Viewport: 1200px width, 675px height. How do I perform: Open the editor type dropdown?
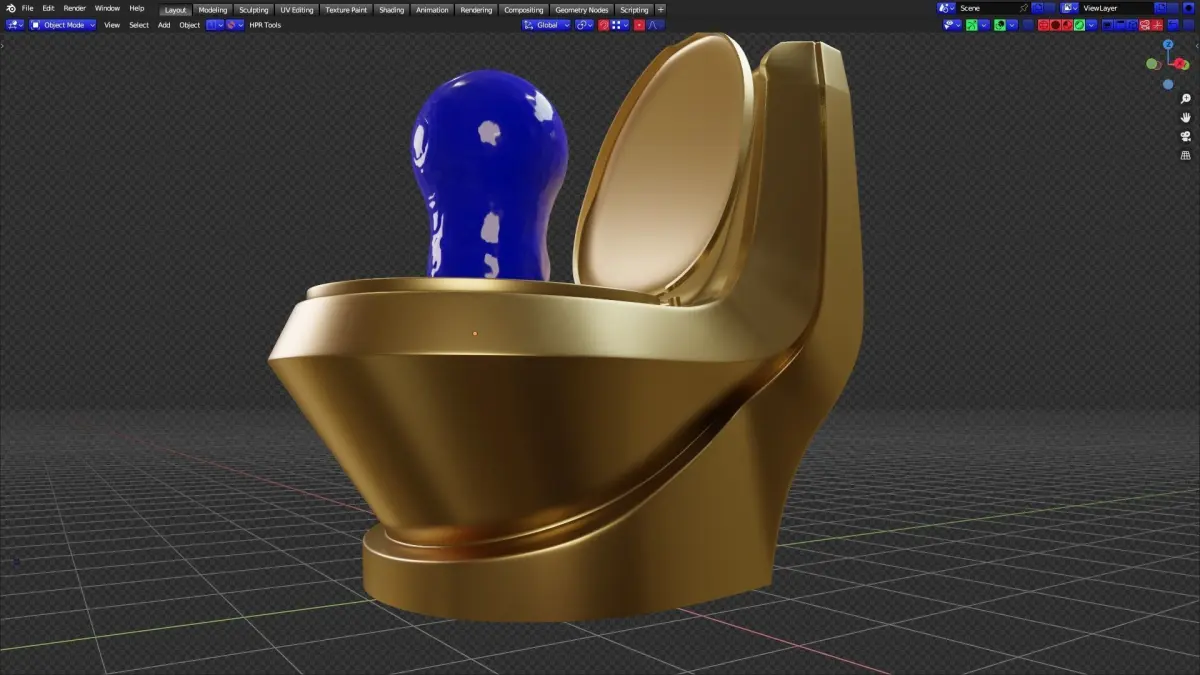[x=14, y=25]
